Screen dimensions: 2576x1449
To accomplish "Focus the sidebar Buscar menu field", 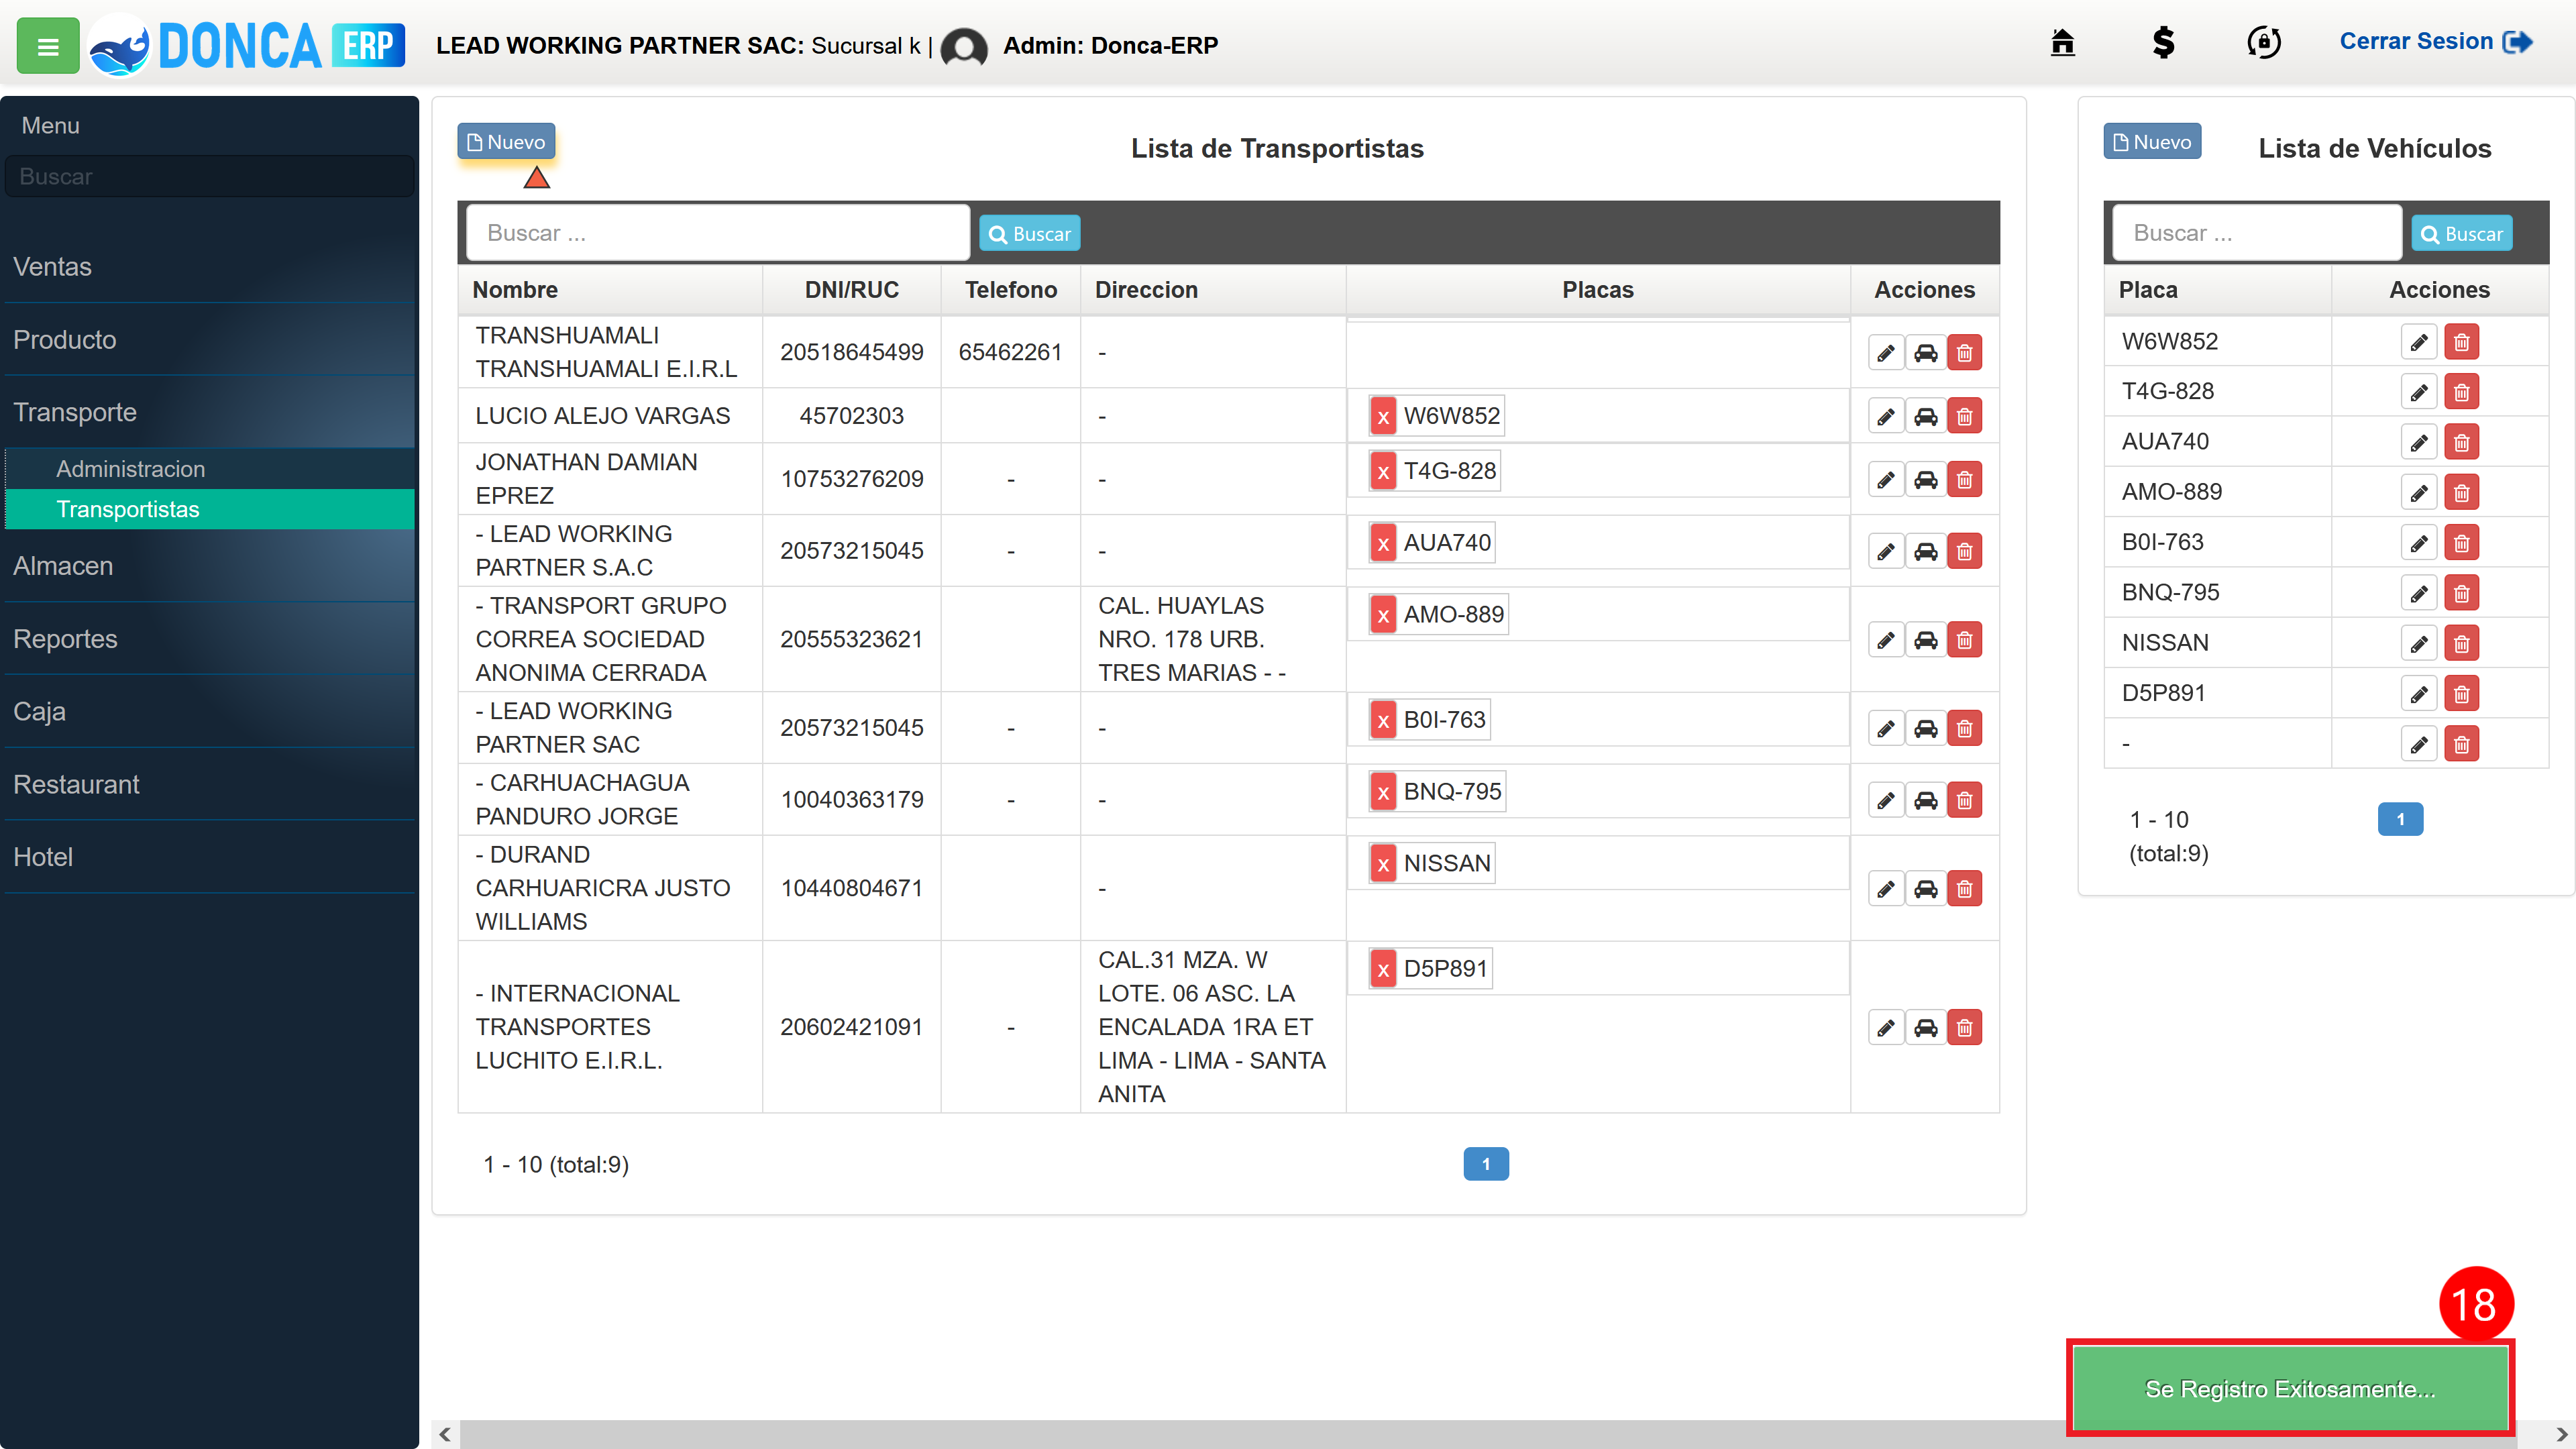I will coord(210,176).
